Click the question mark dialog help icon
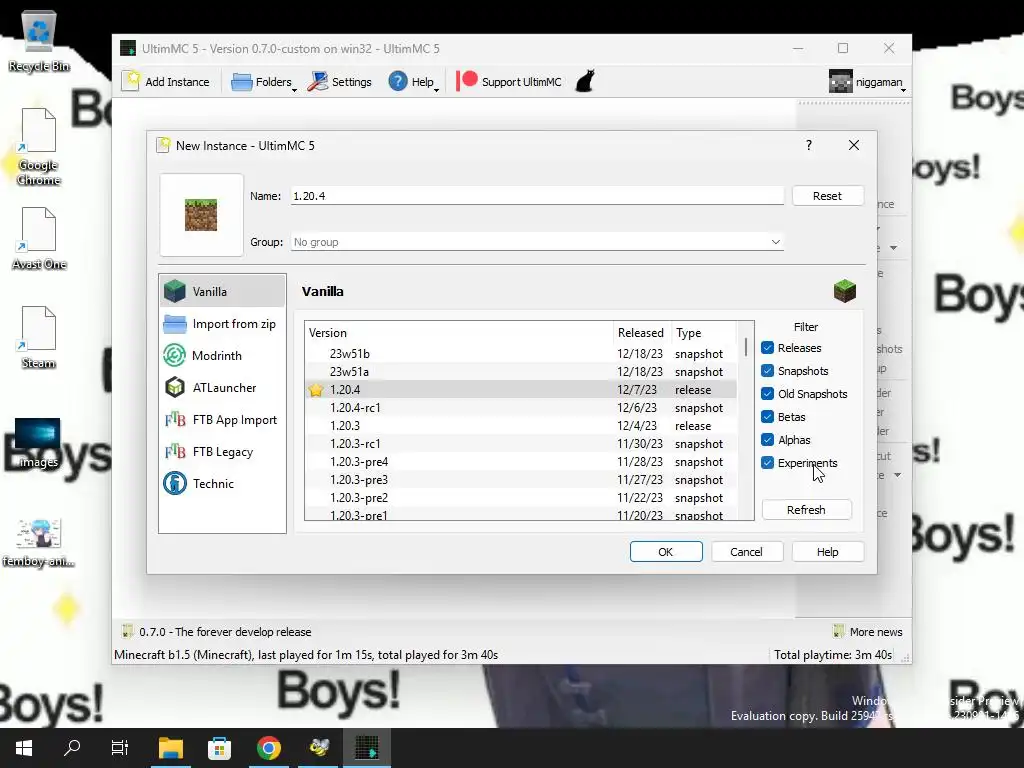This screenshot has height=768, width=1024. [x=808, y=145]
